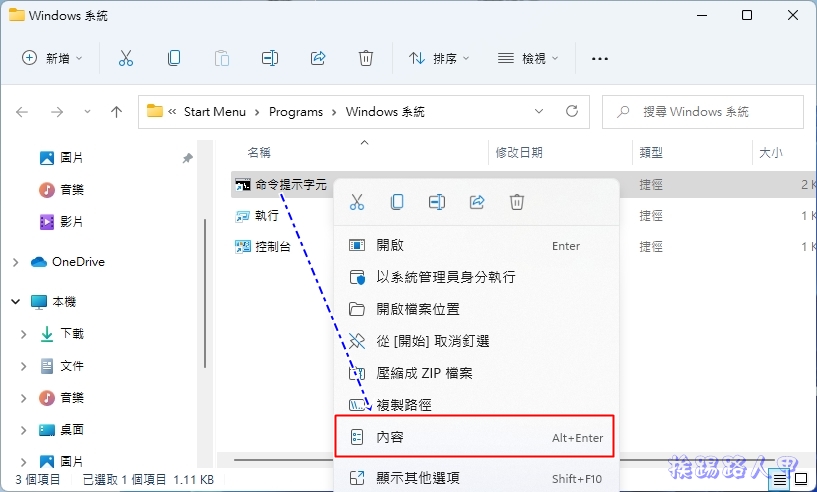Choose 開啟檔案位置 in context menu
The height and width of the screenshot is (492, 817).
click(x=476, y=310)
